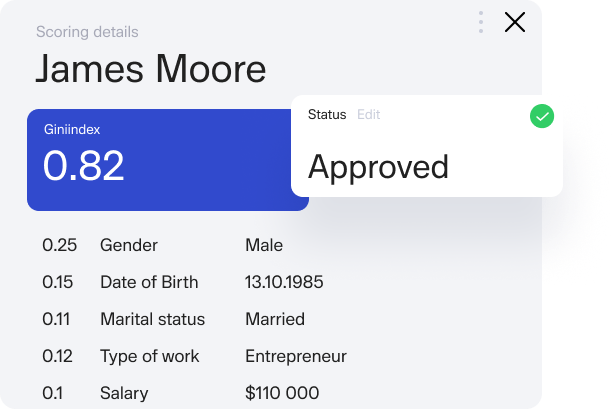Click the green approved checkmark icon
The height and width of the screenshot is (420, 613).
coord(541,116)
